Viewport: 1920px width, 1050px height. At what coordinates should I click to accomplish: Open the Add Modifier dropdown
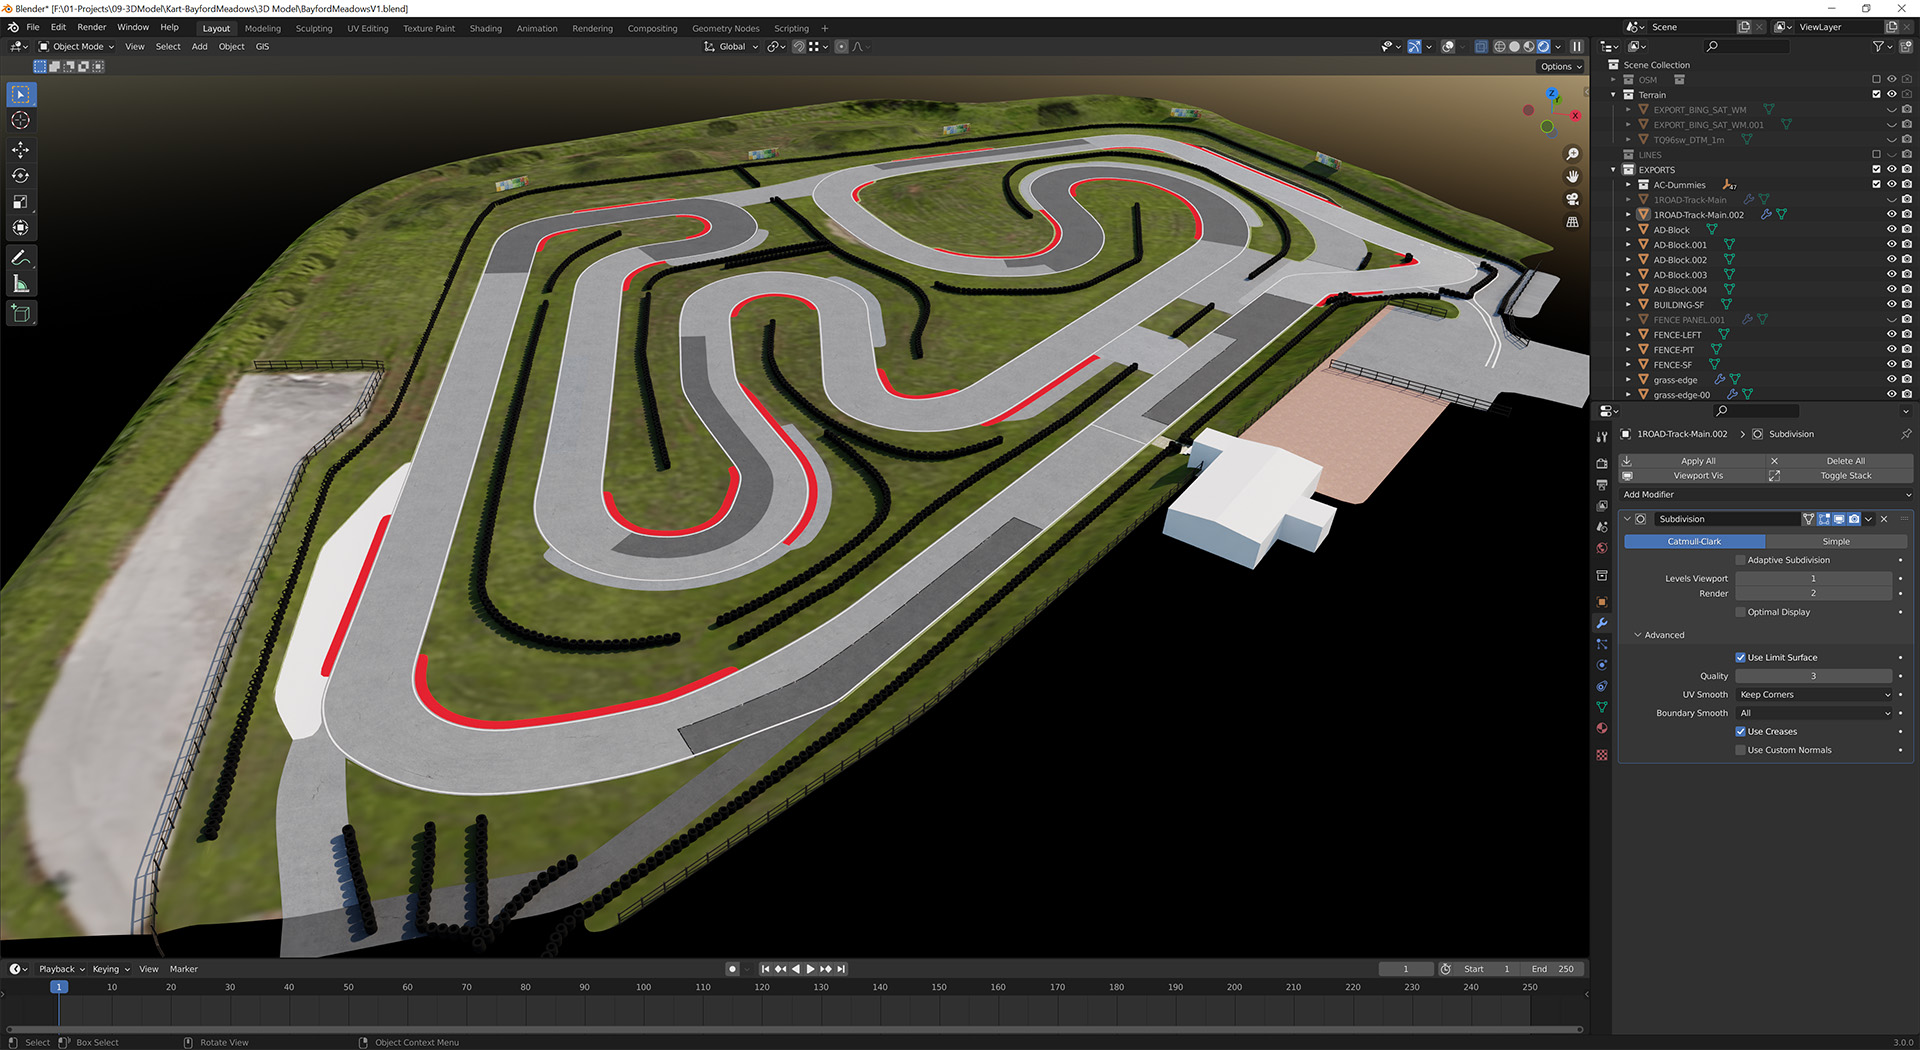pos(1765,495)
